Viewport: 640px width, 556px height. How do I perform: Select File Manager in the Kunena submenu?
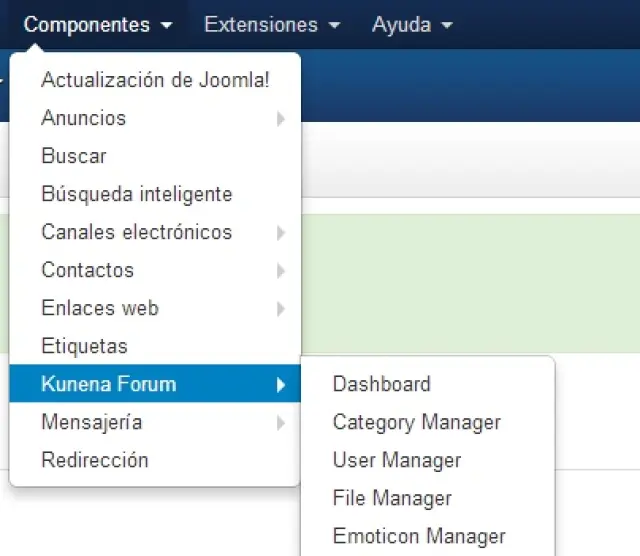point(393,498)
